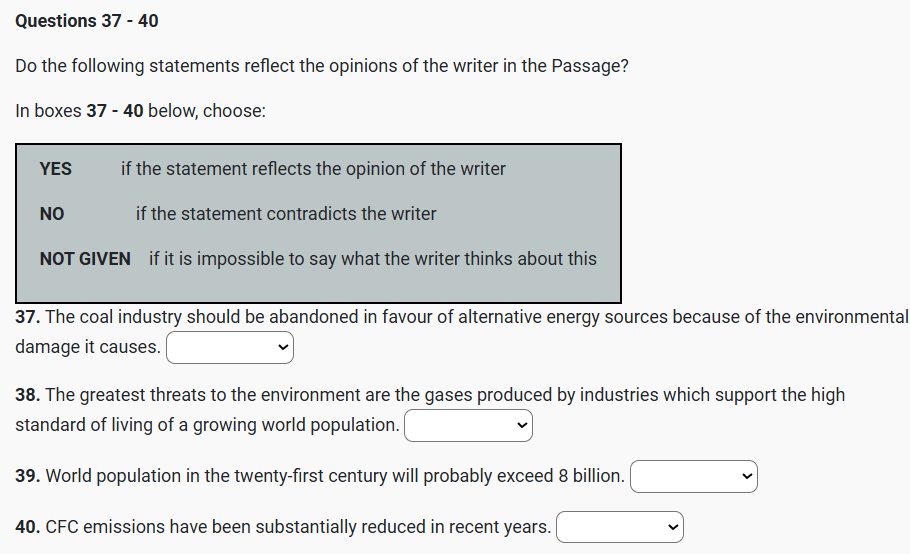This screenshot has height=554, width=910.
Task: Open the answer dropdown for question 38
Action: 467,426
